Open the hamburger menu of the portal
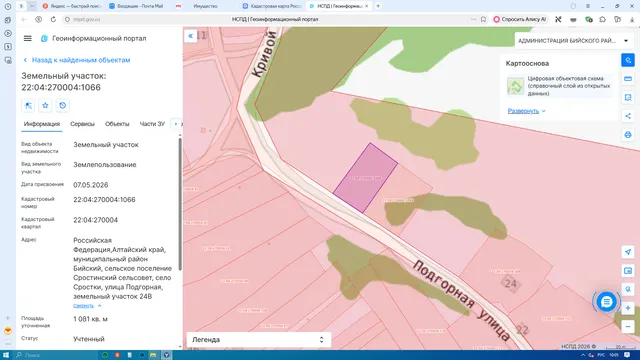 click(27, 38)
